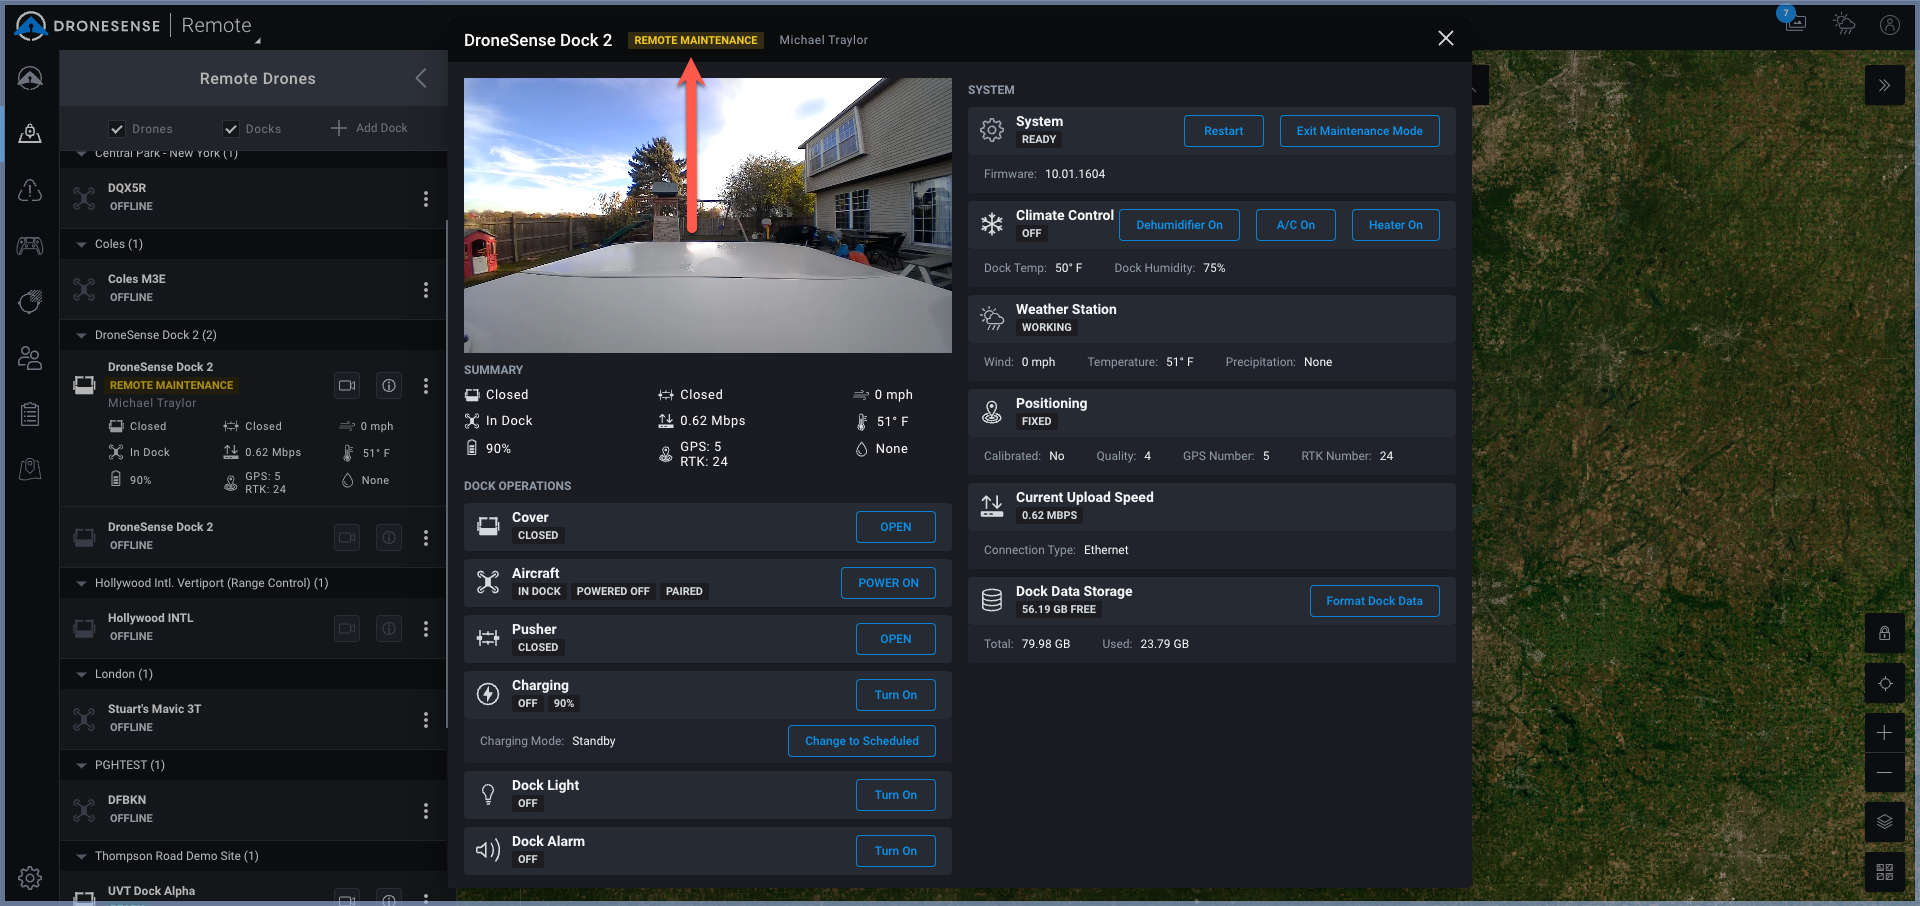The image size is (1920, 906).
Task: Click Exit Maintenance Mode
Action: coord(1360,131)
